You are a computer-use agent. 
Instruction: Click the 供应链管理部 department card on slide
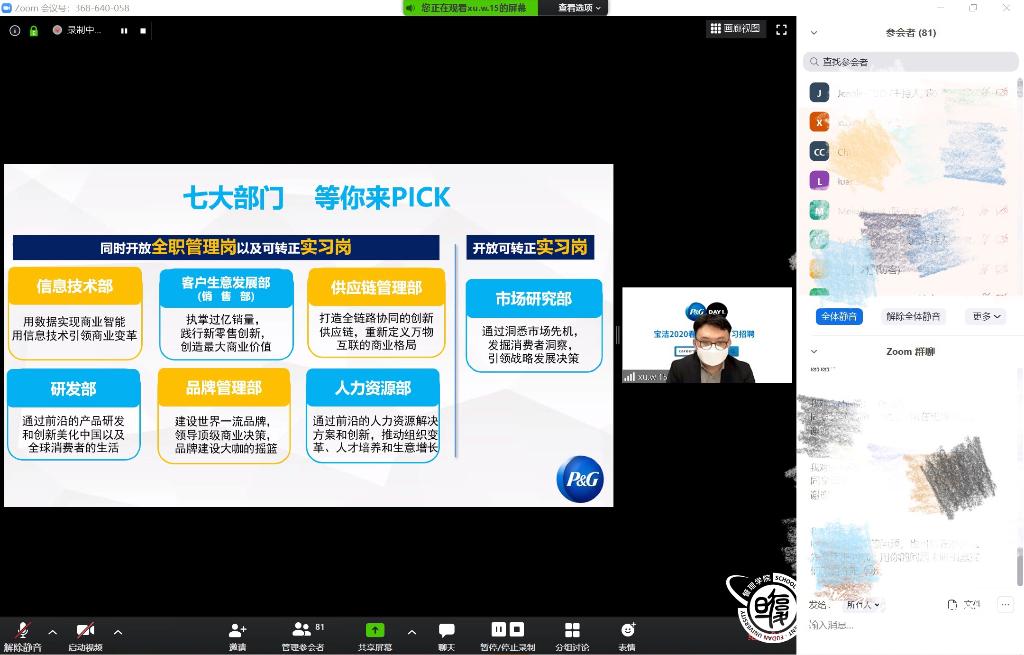[x=376, y=313]
